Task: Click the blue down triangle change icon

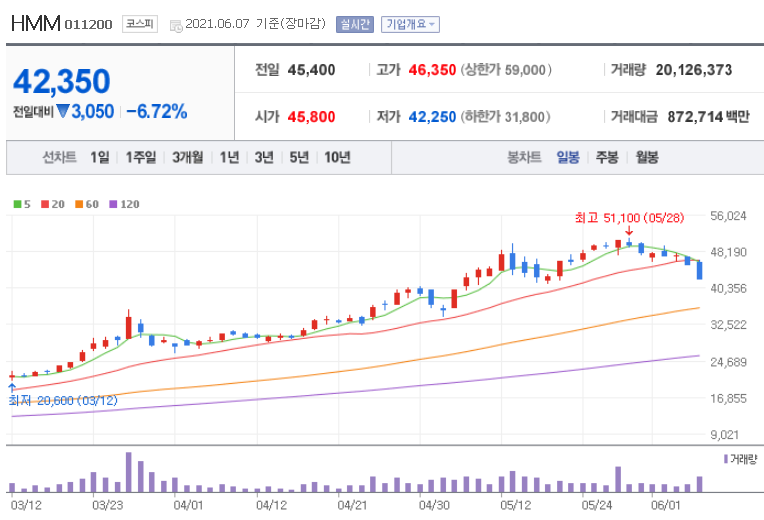Action: [63, 111]
